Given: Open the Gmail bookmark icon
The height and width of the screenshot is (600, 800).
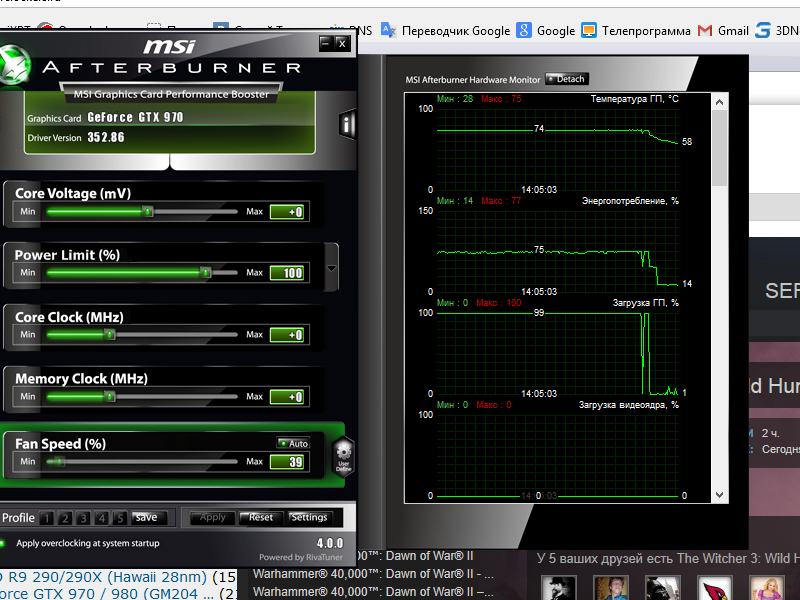Looking at the screenshot, I should (x=705, y=31).
